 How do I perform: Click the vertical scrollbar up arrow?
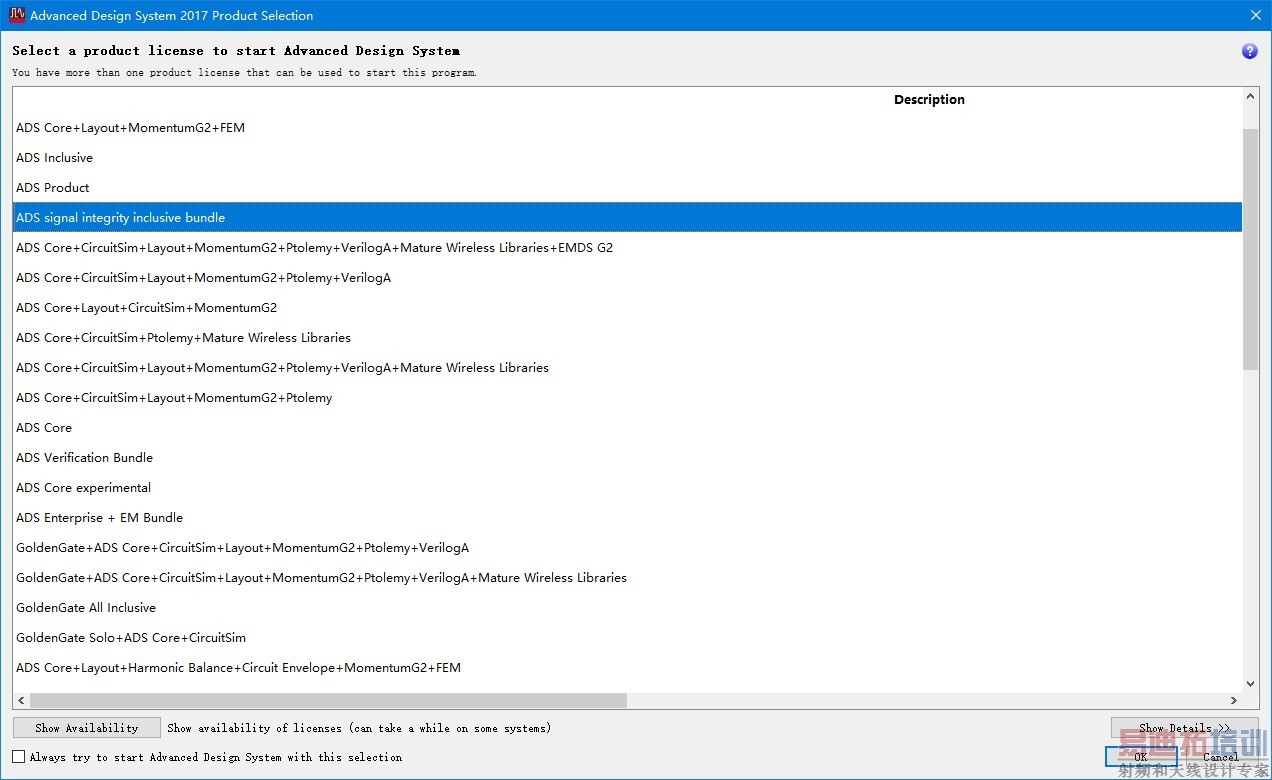1250,97
